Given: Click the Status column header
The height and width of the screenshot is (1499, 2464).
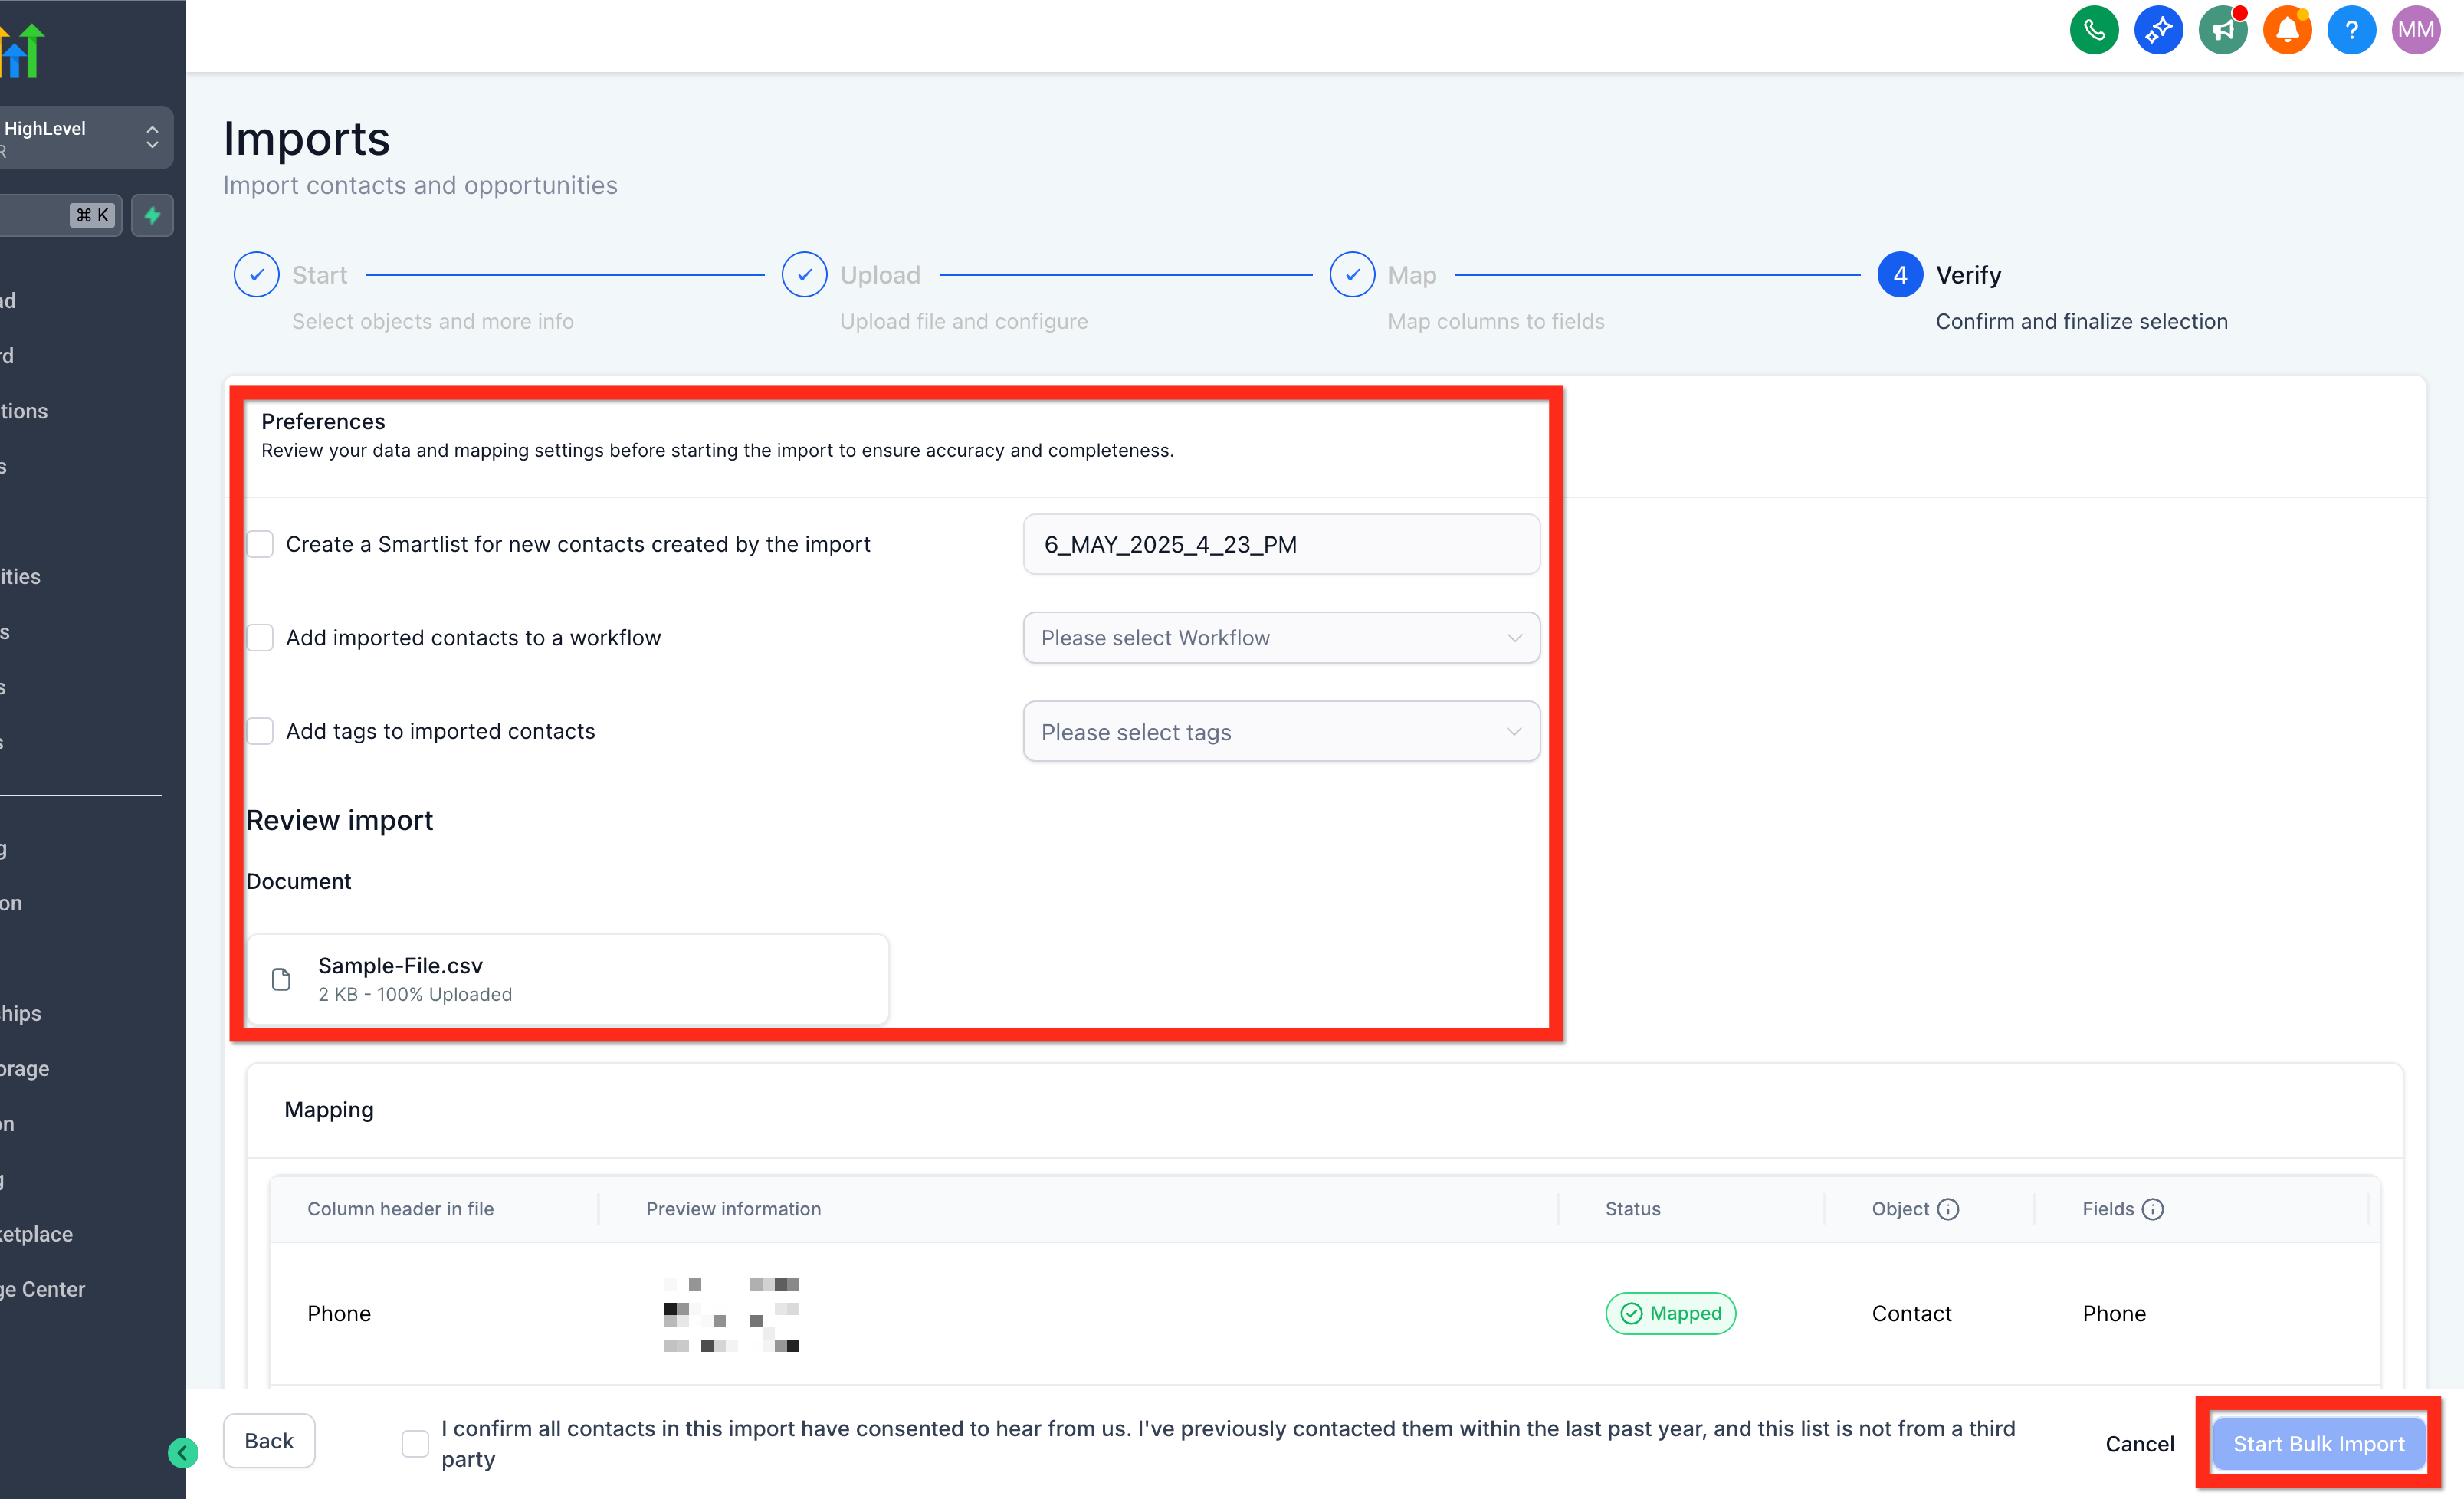Looking at the screenshot, I should [1632, 1209].
